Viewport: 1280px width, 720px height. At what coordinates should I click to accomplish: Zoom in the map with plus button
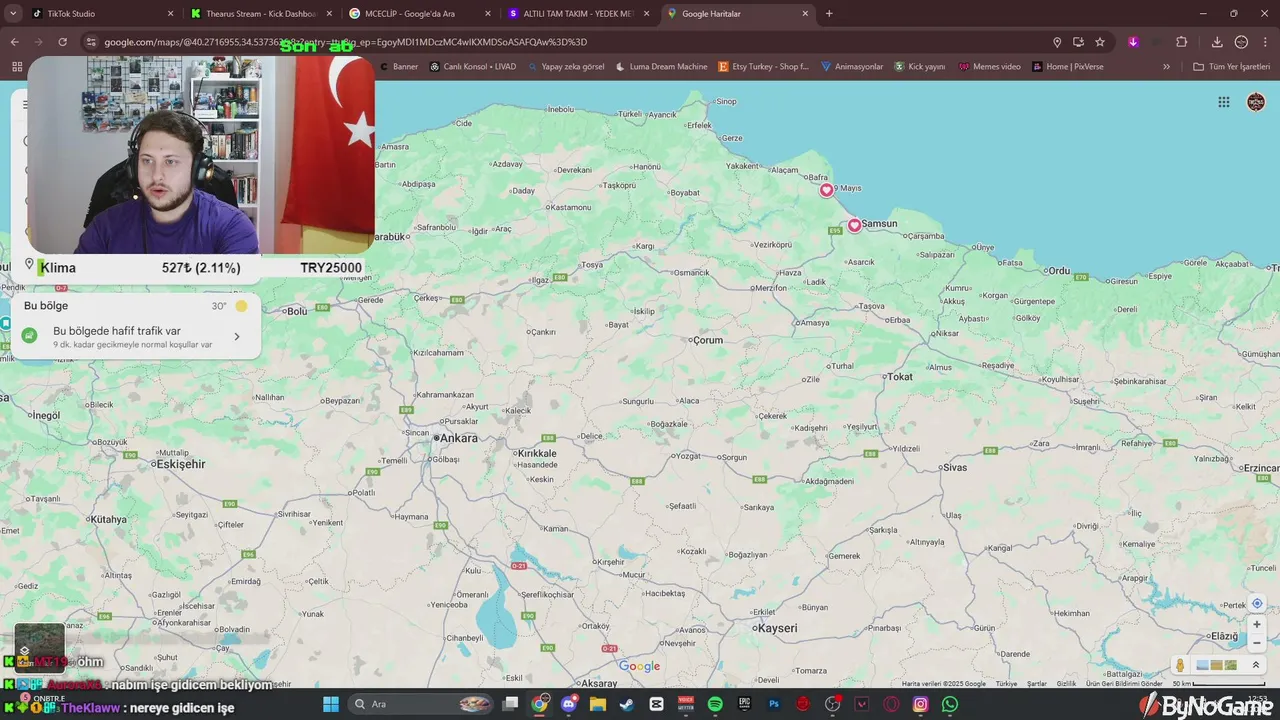coord(1257,625)
